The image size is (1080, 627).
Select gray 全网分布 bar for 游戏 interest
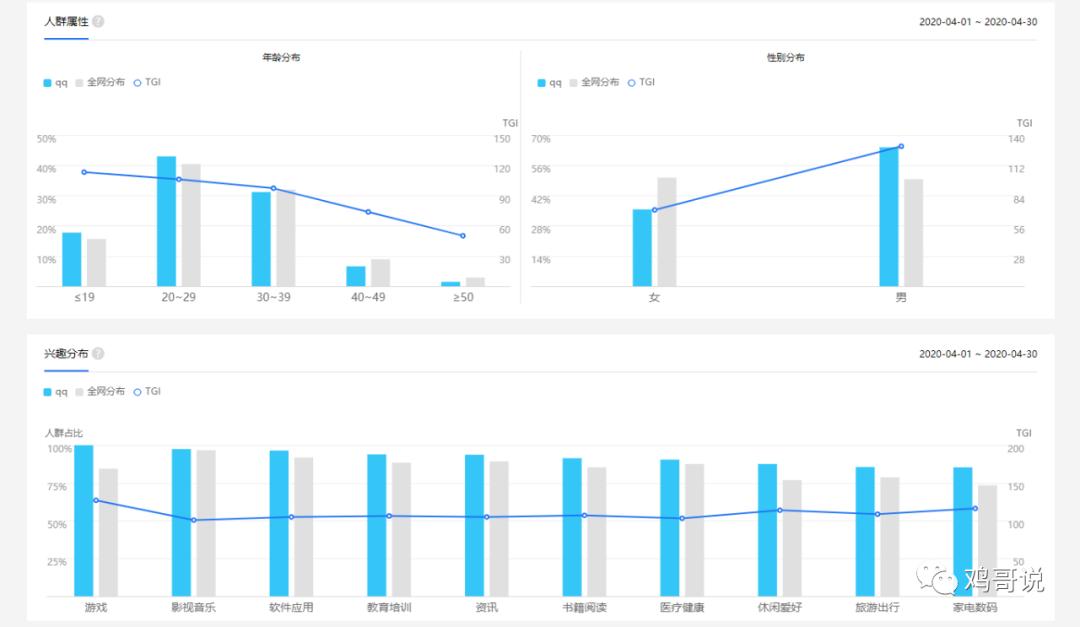[x=109, y=533]
